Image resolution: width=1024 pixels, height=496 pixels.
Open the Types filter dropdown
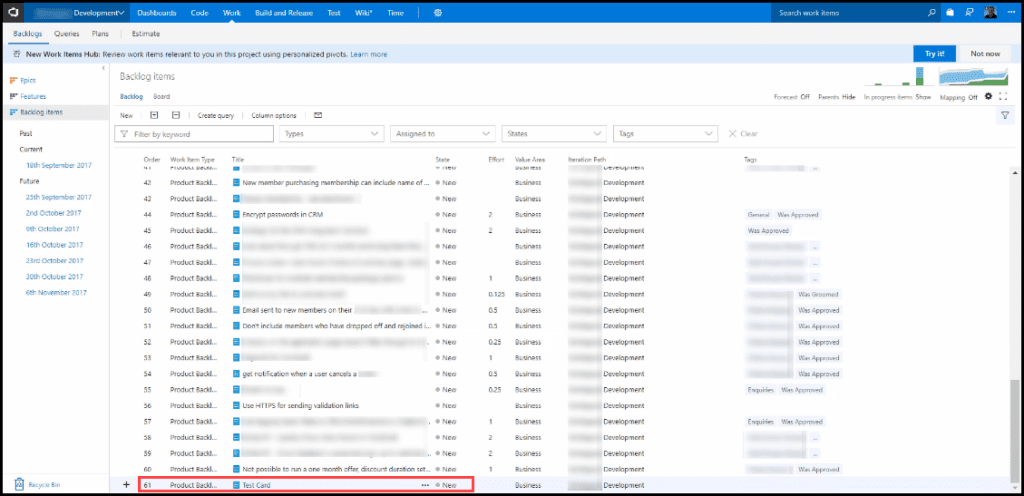click(332, 133)
